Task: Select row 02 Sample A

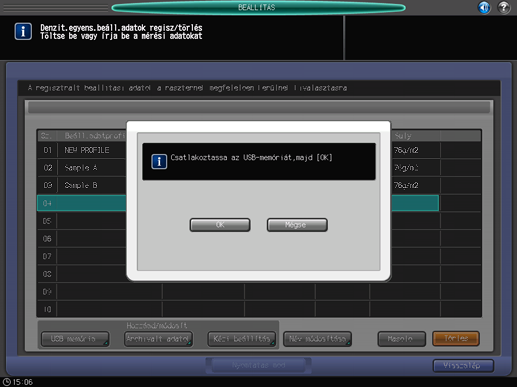Action: (82, 168)
